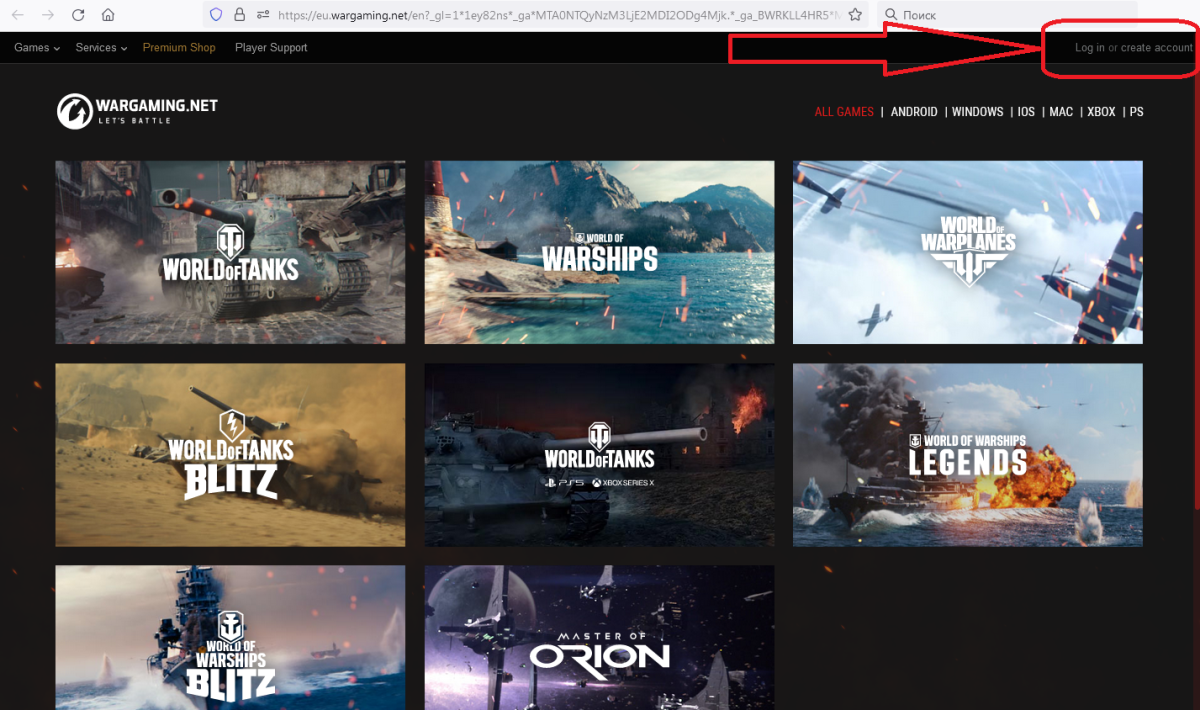Filter games by XBOX

coord(1101,112)
